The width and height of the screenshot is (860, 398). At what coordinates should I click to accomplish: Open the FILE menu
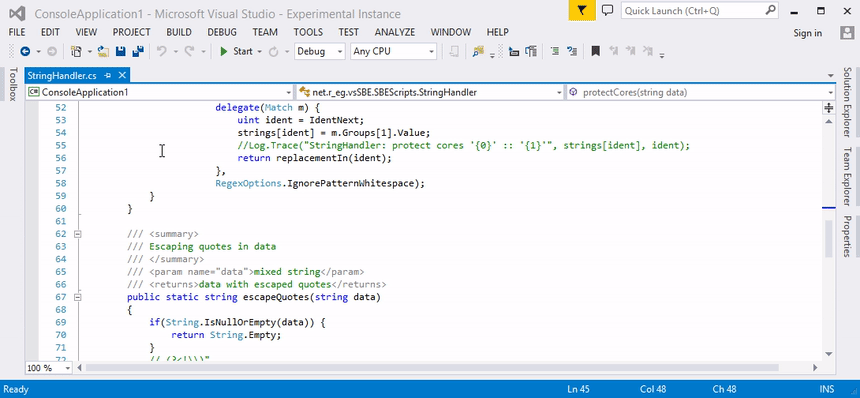(x=17, y=32)
